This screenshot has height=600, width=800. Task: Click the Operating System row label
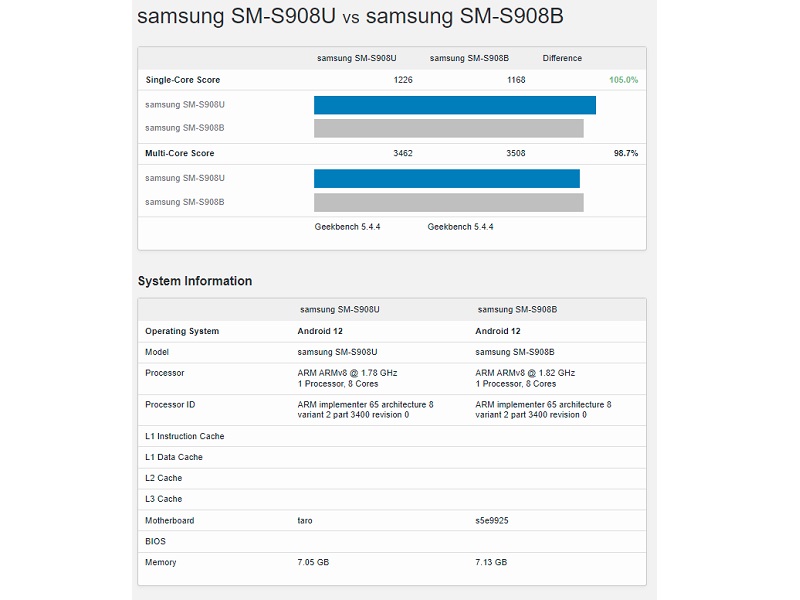coord(182,331)
